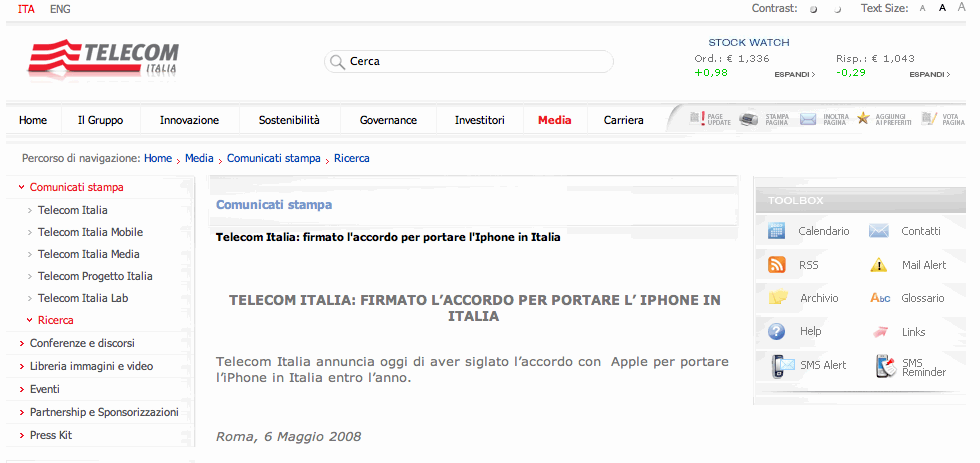Select the second Contrast radio option
Image resolution: width=980 pixels, height=463 pixels.
[837, 9]
